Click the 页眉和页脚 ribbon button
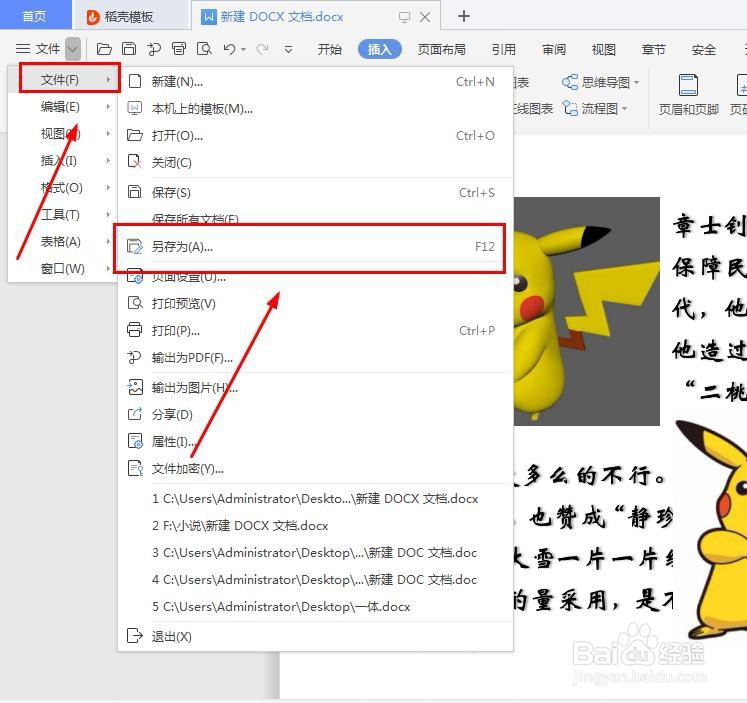The height and width of the screenshot is (703, 747). coord(688,95)
